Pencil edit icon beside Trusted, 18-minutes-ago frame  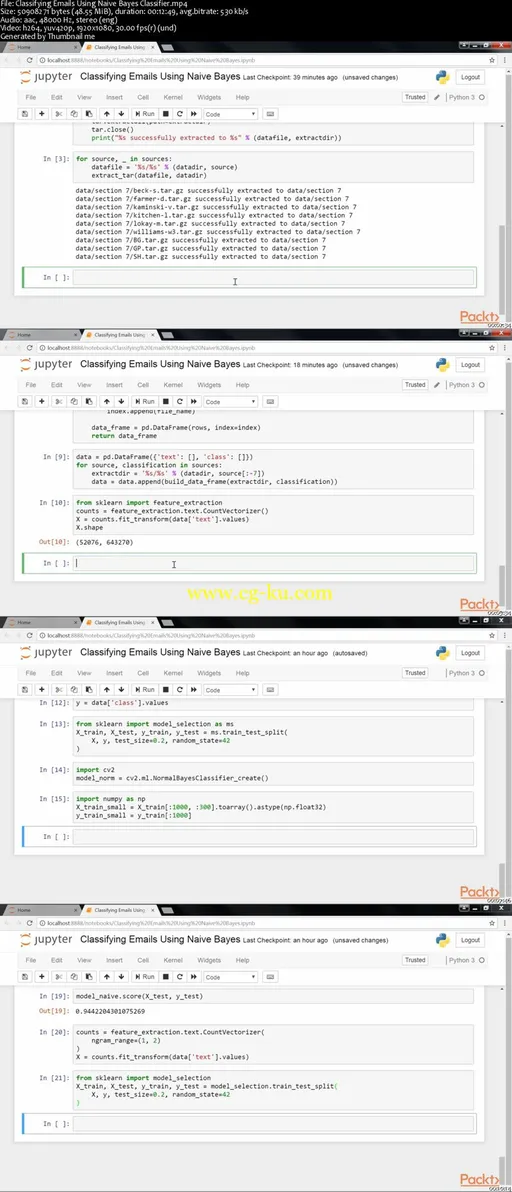437,385
